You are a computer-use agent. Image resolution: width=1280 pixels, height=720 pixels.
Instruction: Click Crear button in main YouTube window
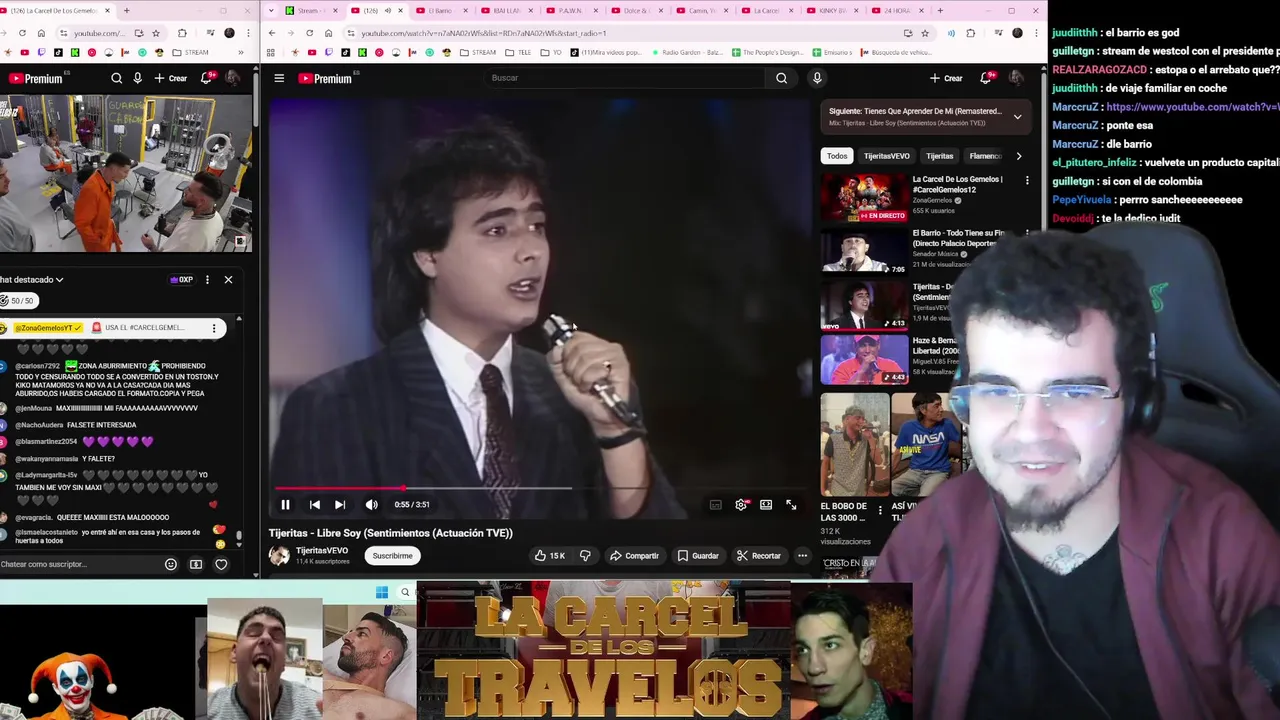click(x=946, y=78)
